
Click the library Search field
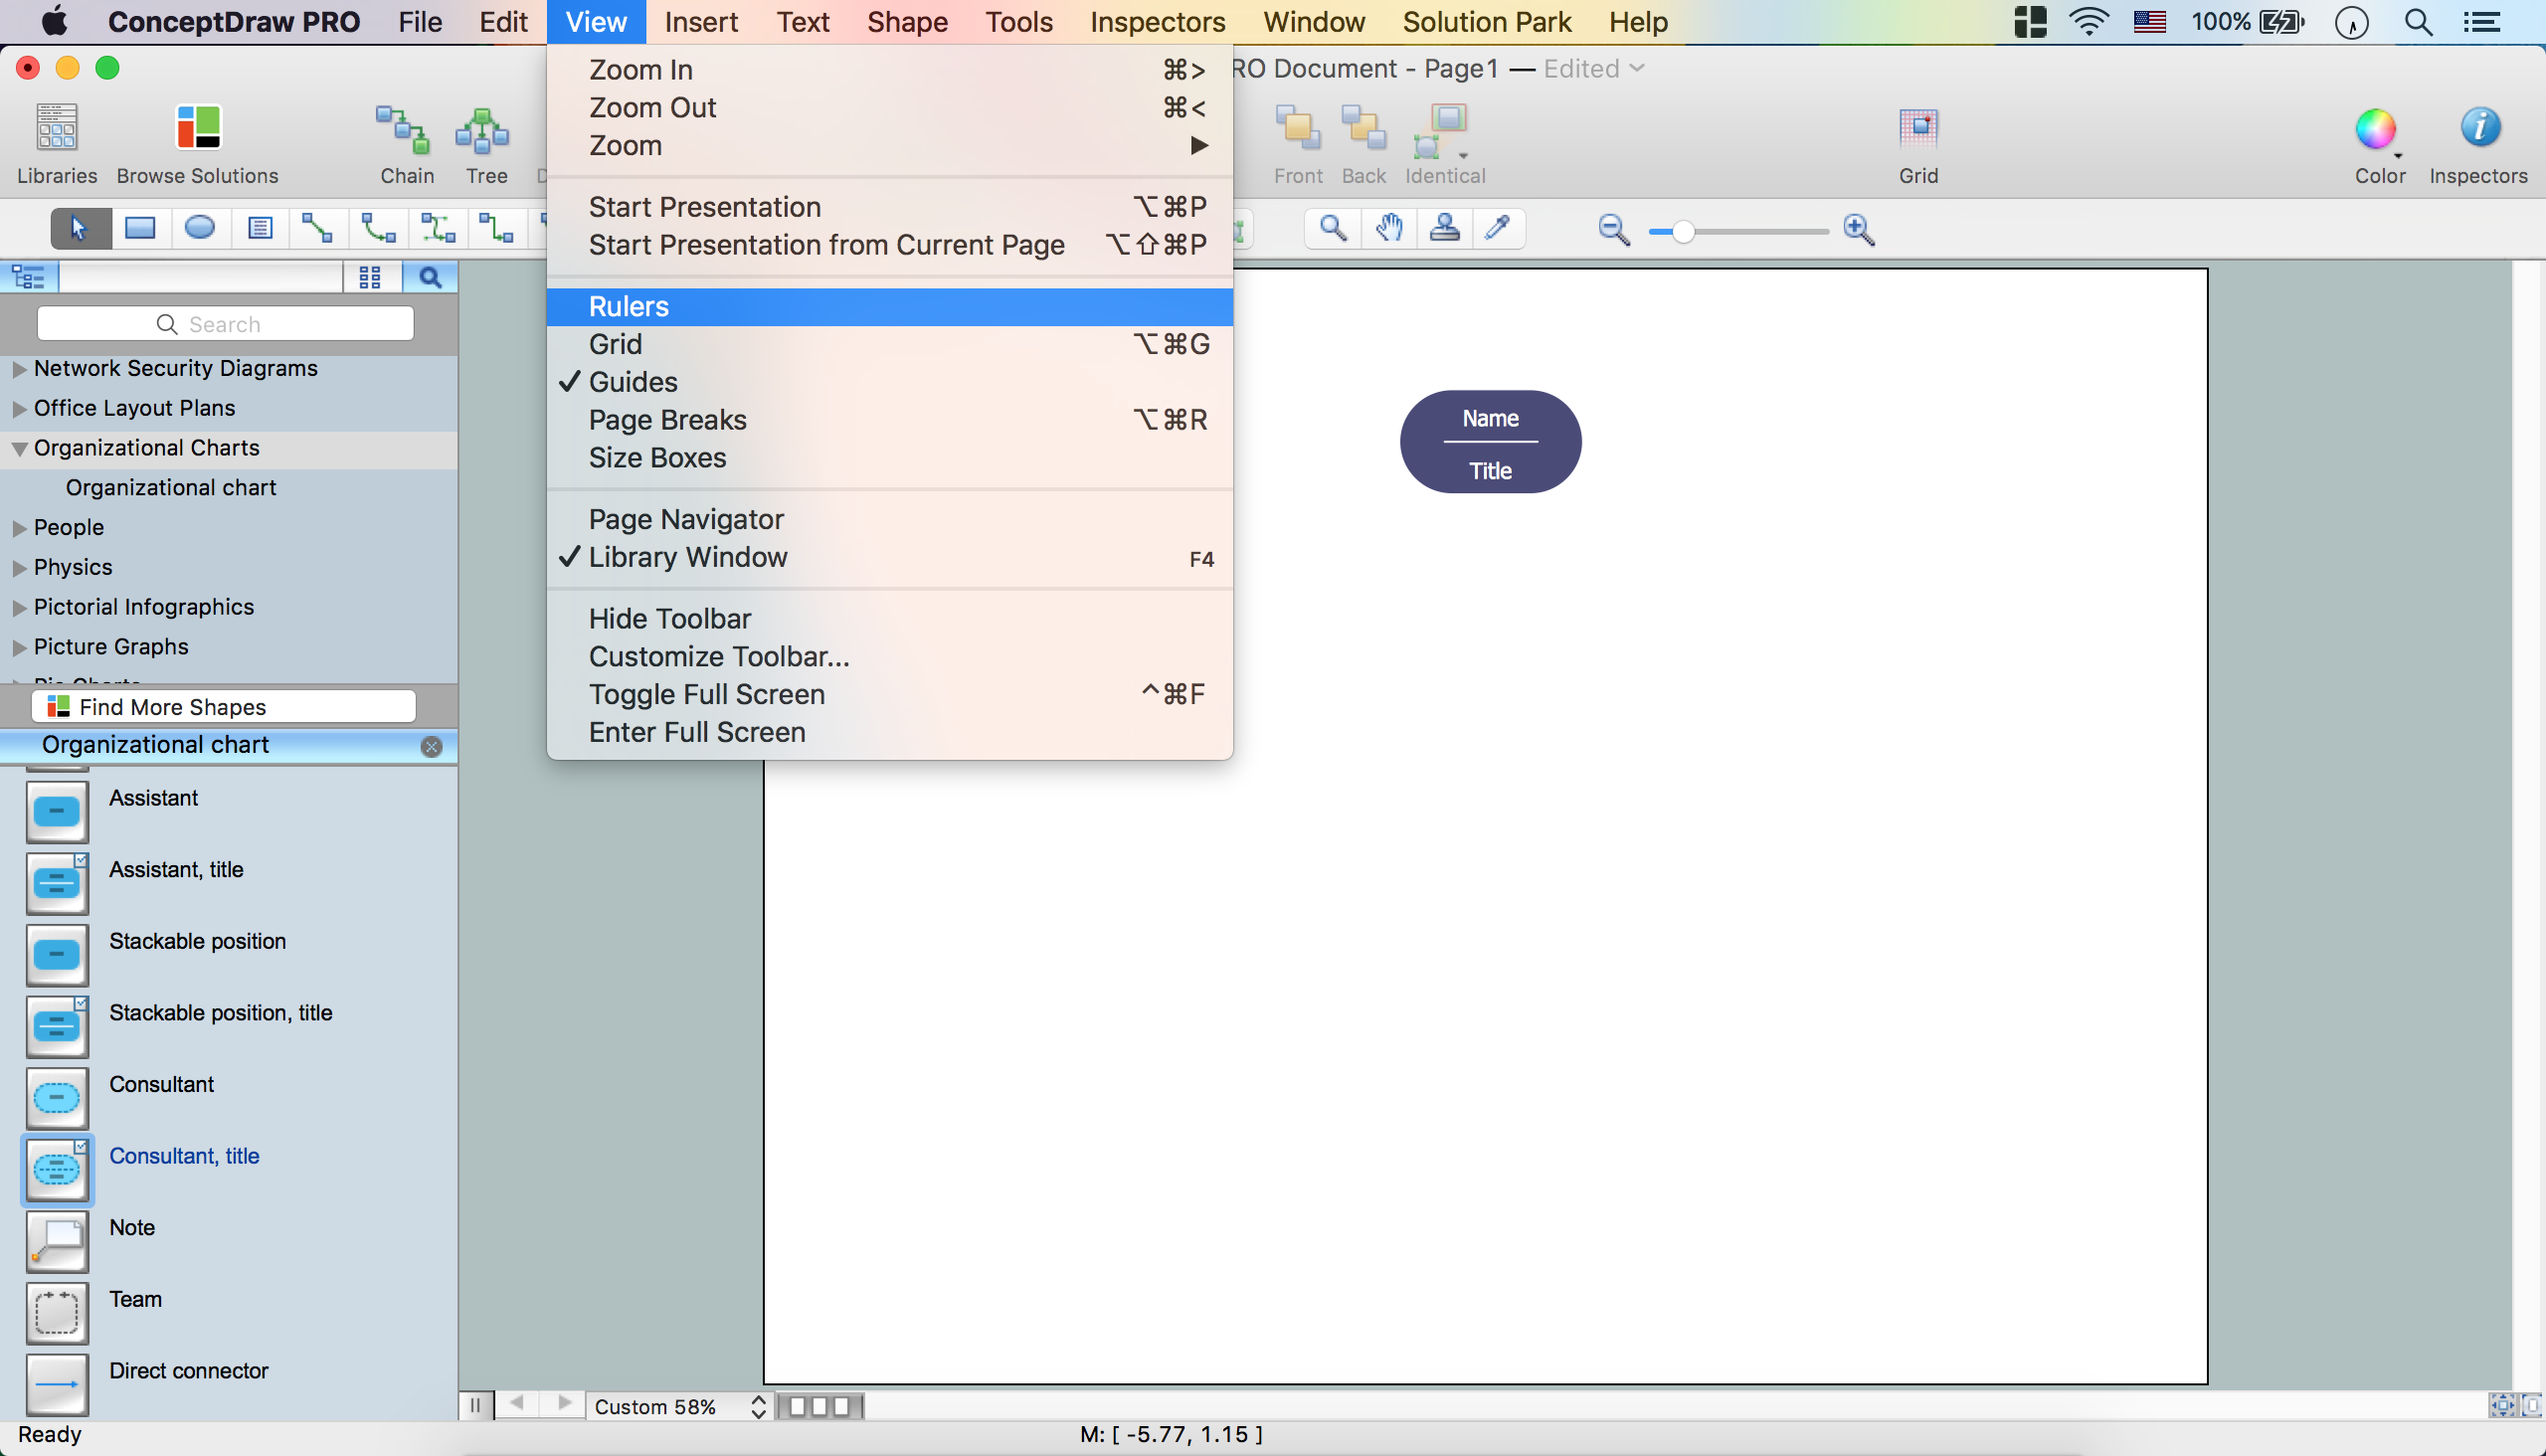[x=225, y=324]
